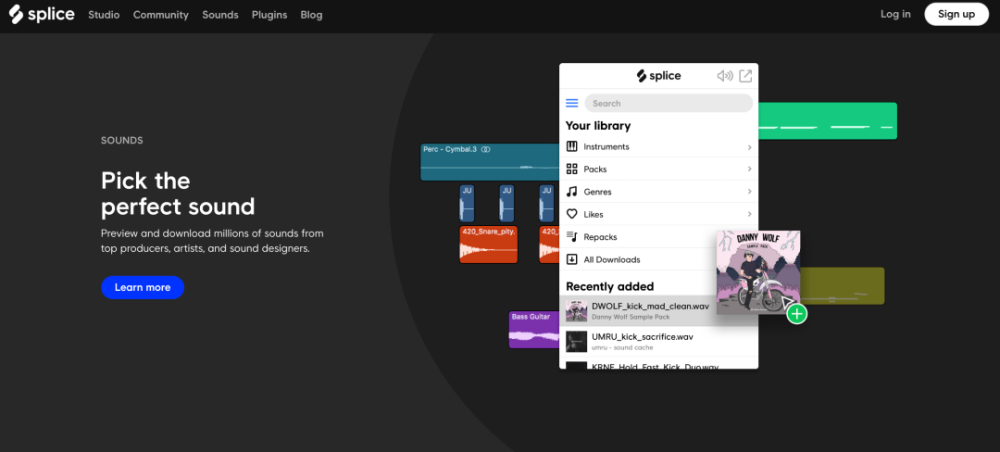
Task: Click the Recently added heading
Action: (x=610, y=286)
